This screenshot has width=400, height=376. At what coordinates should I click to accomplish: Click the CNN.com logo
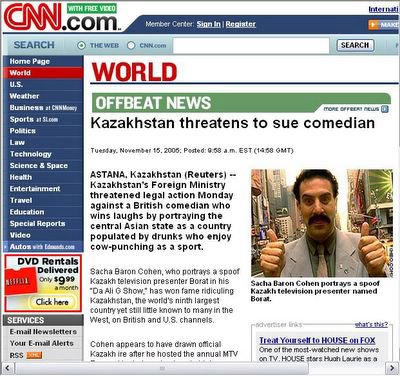[62, 17]
